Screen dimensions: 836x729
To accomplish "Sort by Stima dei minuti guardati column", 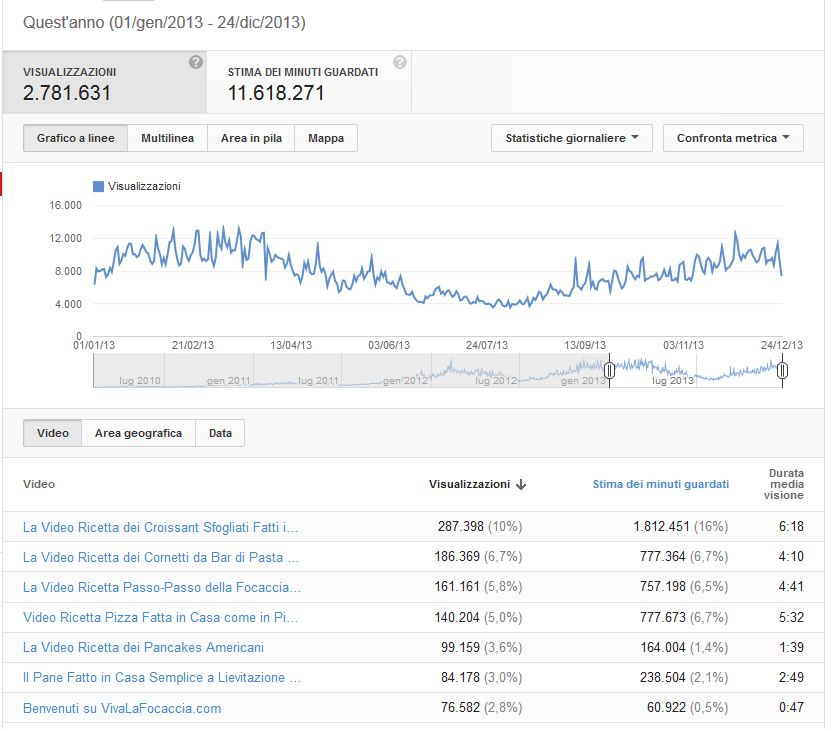I will 661,484.
